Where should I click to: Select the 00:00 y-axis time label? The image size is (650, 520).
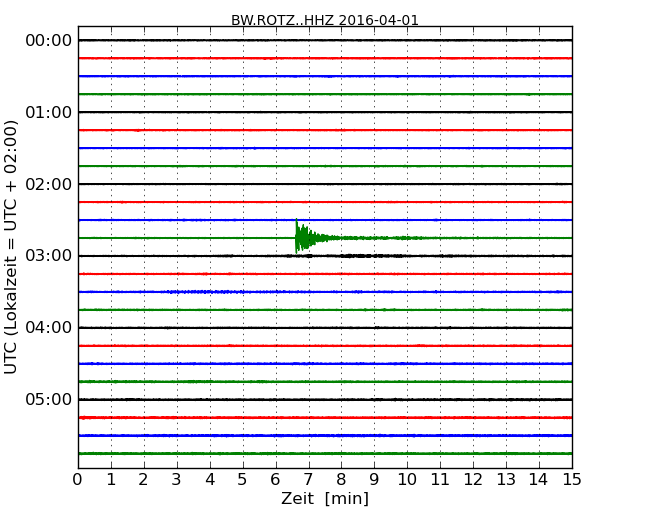[49, 41]
